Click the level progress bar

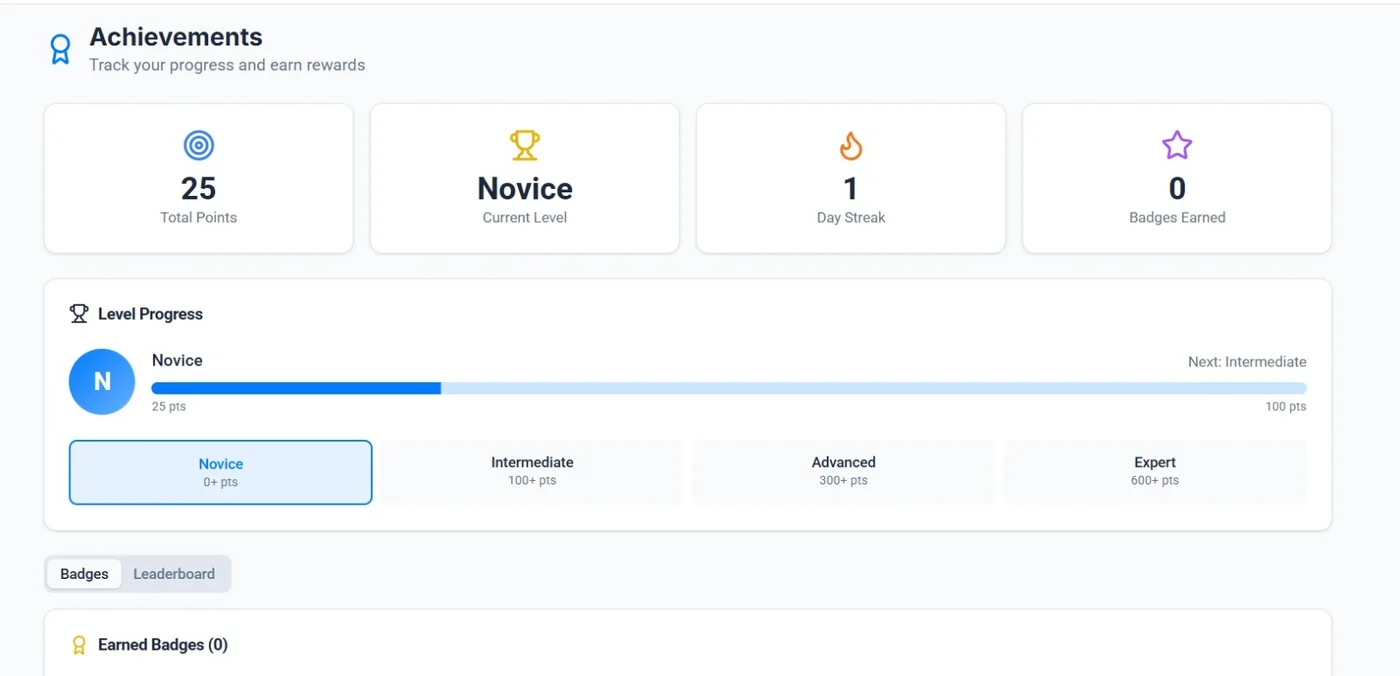(x=729, y=388)
